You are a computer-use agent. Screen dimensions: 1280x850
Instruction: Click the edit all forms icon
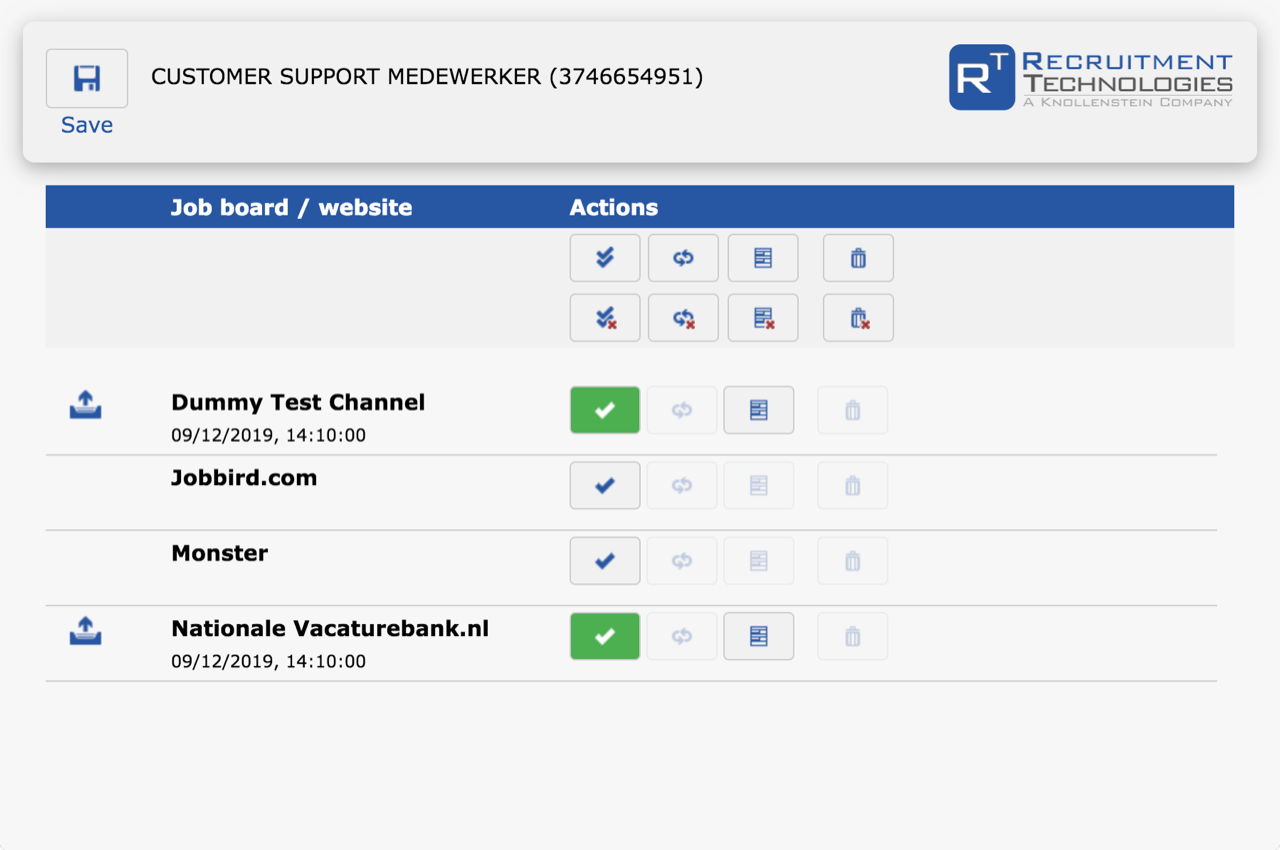point(763,258)
